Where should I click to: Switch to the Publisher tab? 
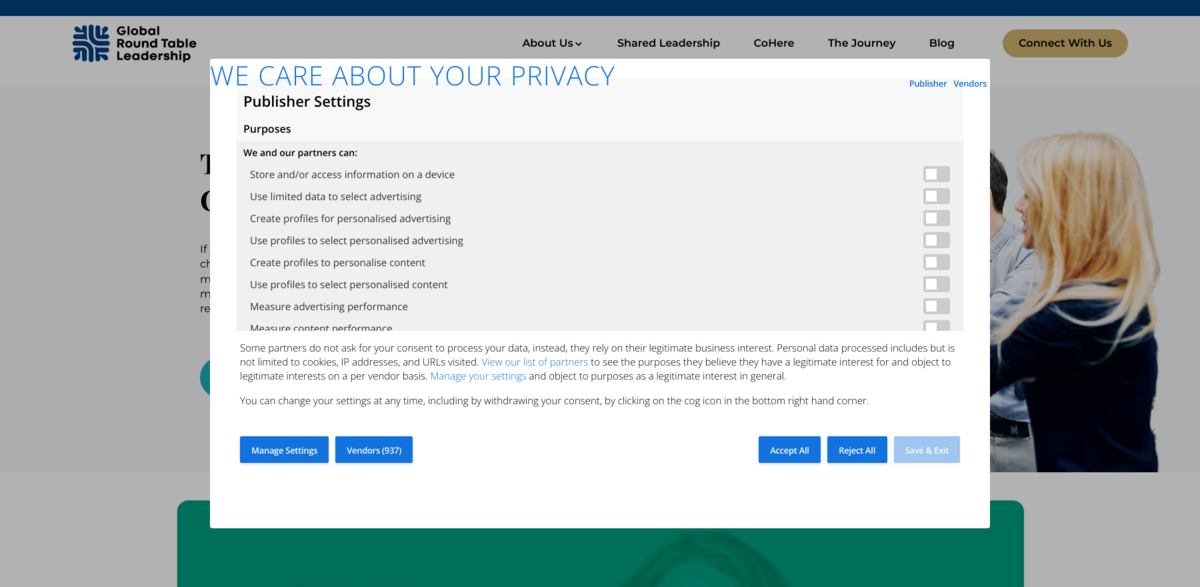pyautogui.click(x=927, y=84)
